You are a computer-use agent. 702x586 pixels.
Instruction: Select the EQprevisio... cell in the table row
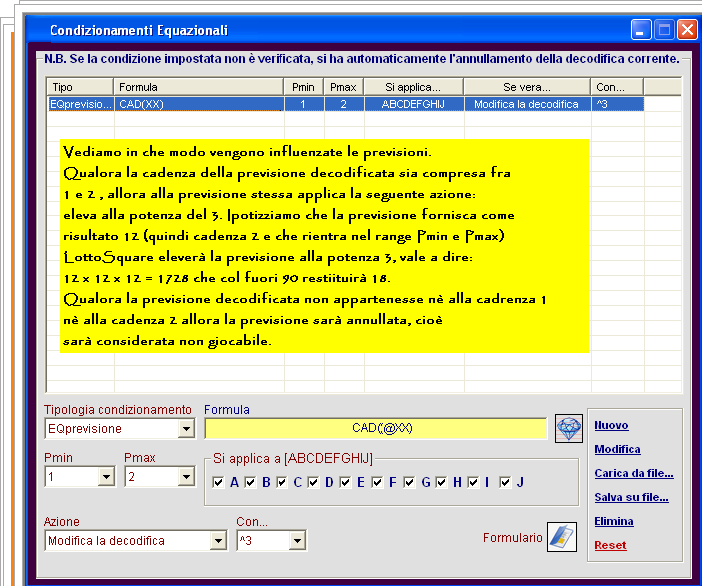(81, 104)
